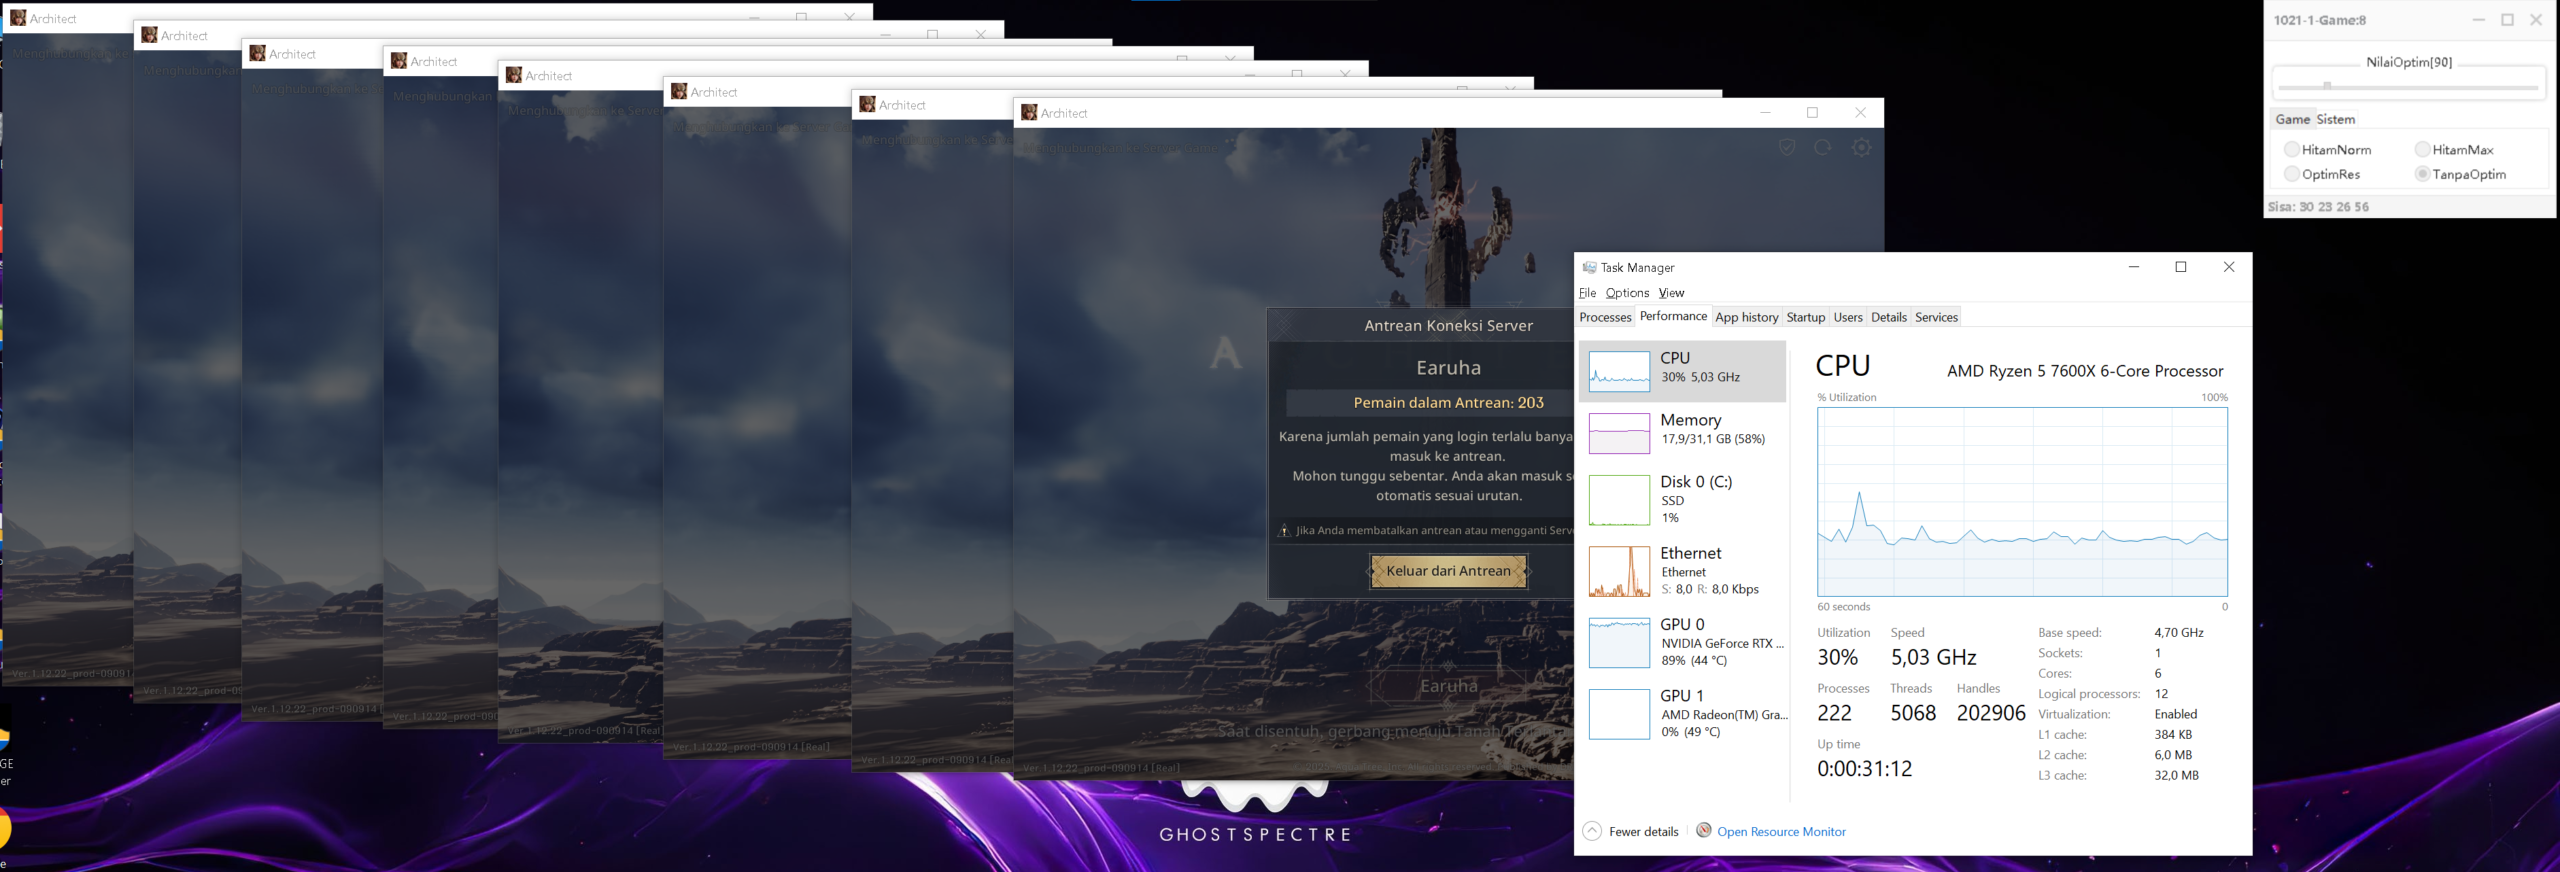
Task: Collapse Task Manager with Fewer details
Action: click(1631, 831)
